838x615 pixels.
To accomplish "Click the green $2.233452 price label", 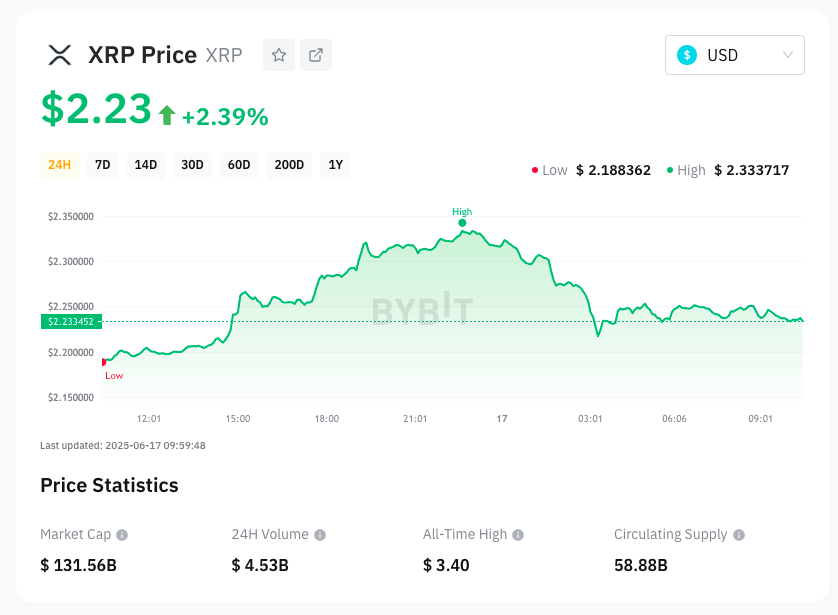I will 69,321.
